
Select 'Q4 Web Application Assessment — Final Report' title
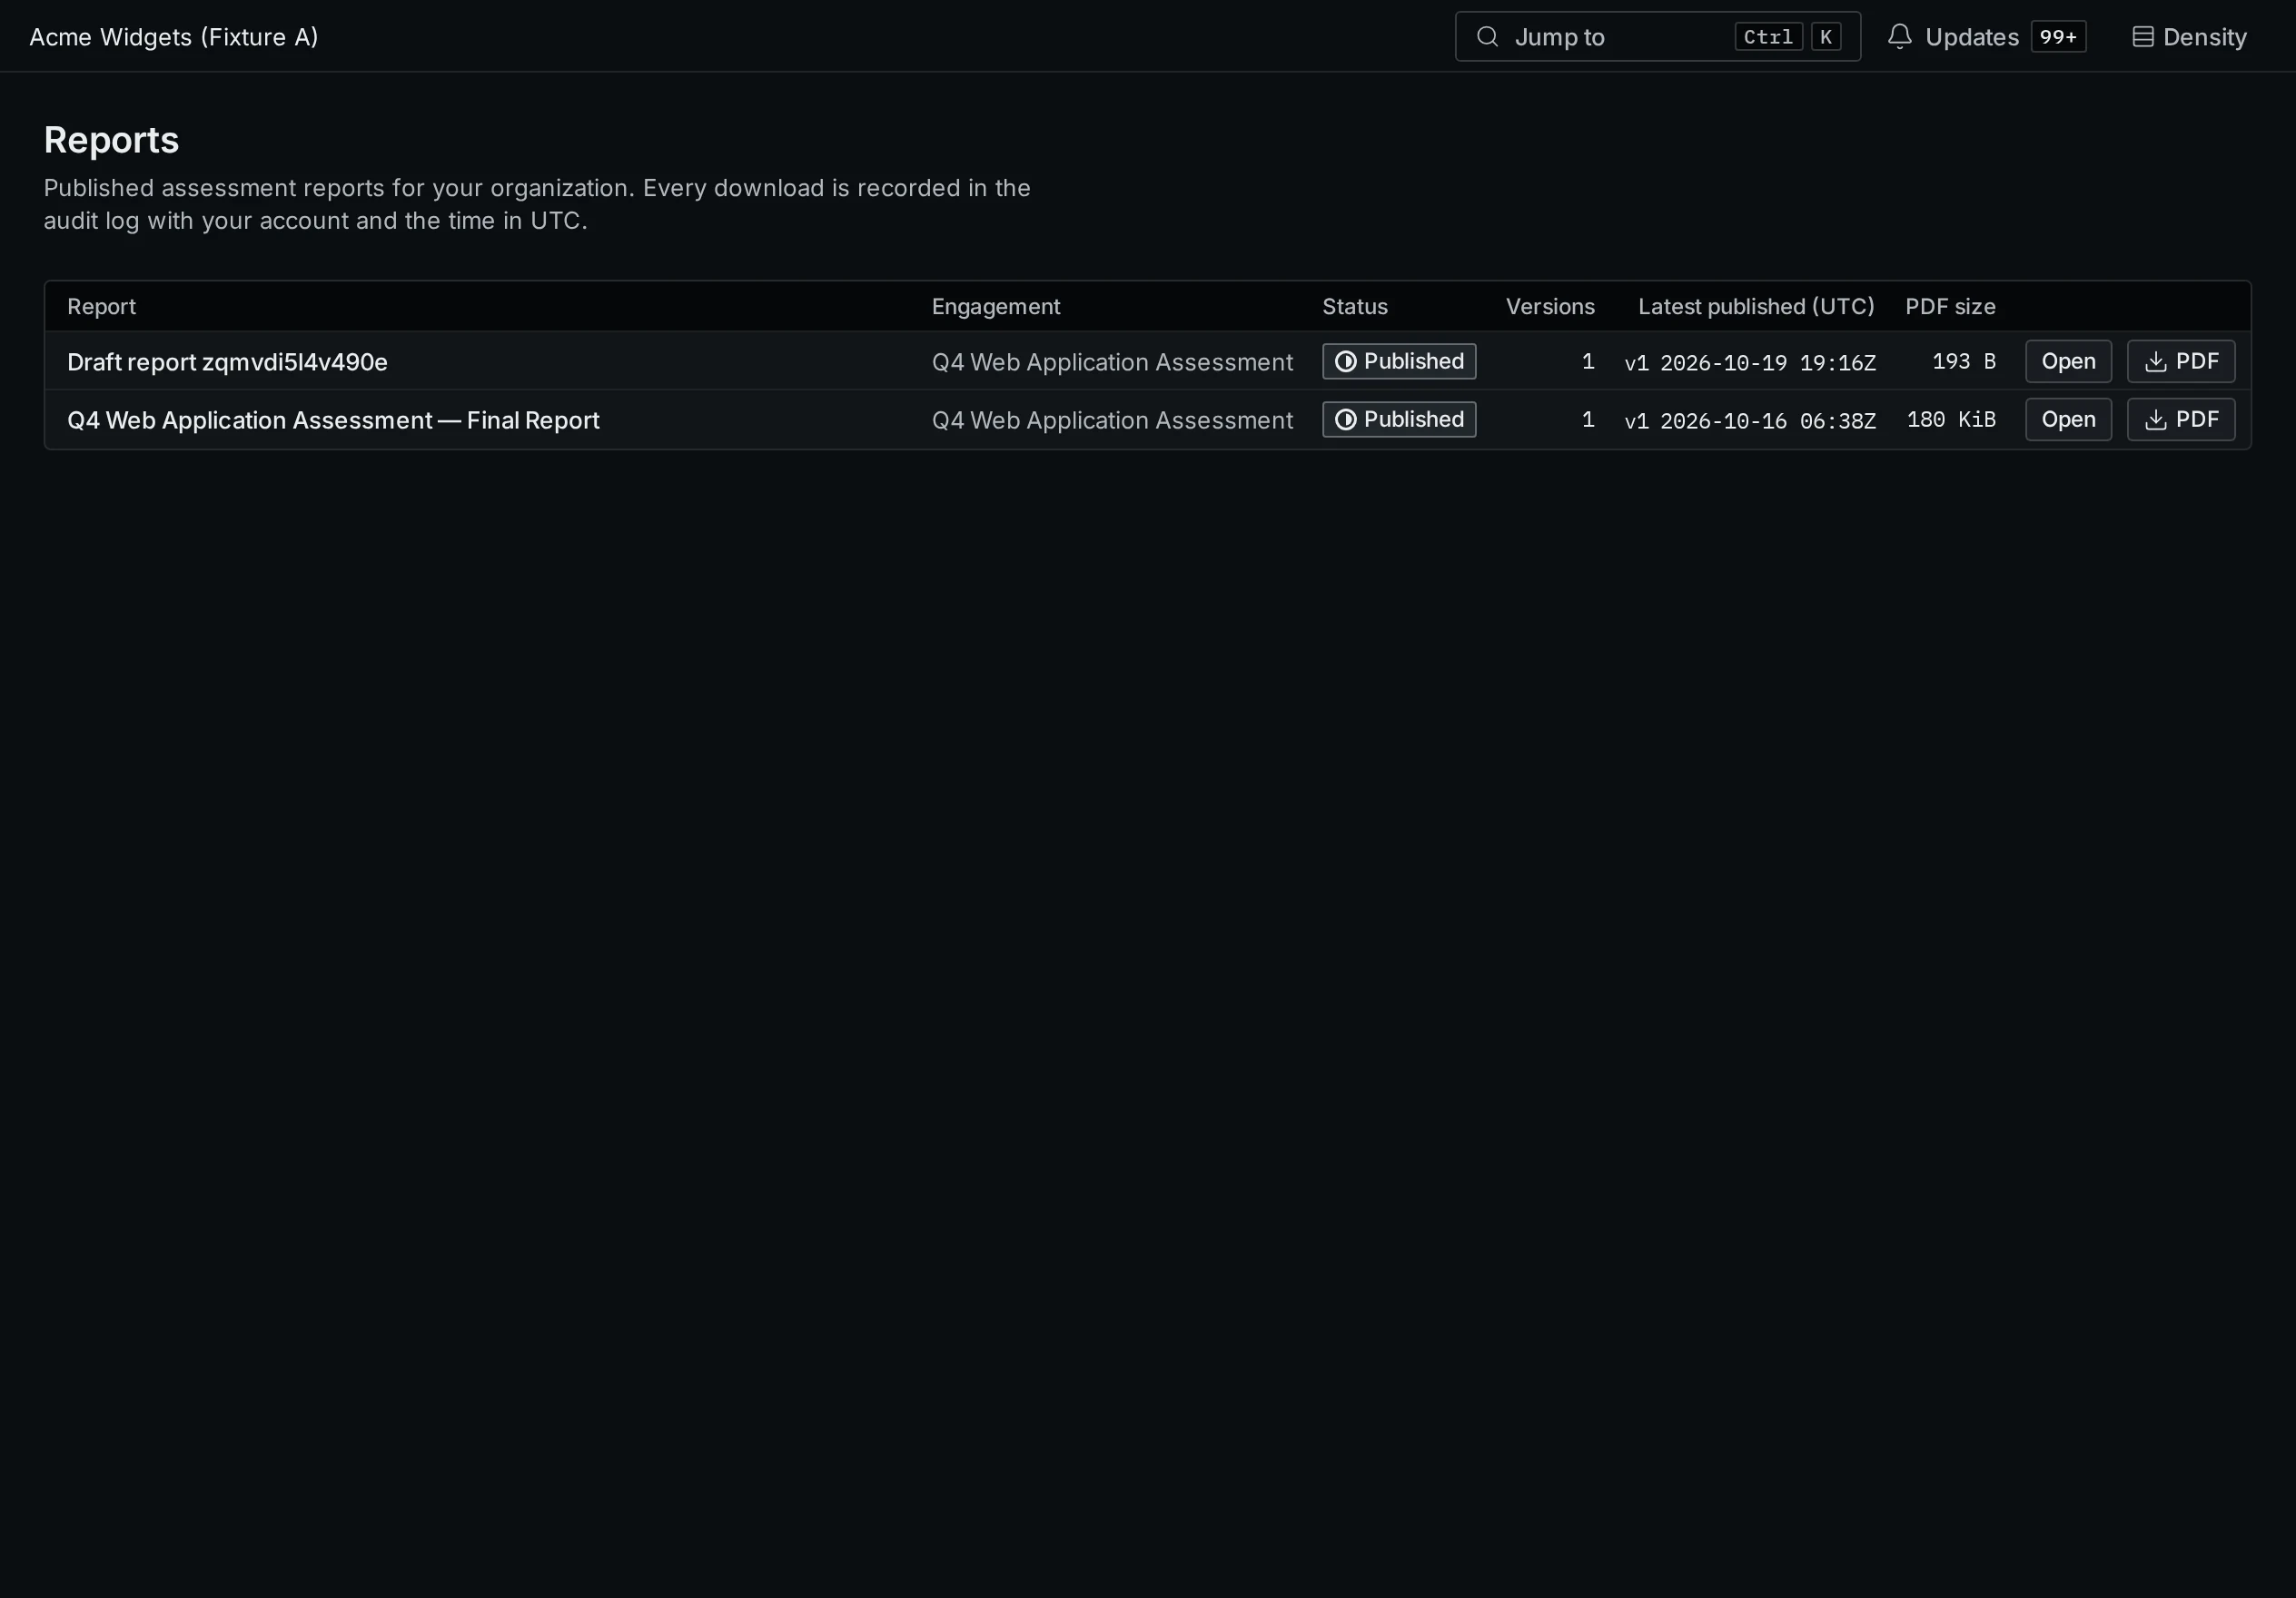(x=333, y=420)
